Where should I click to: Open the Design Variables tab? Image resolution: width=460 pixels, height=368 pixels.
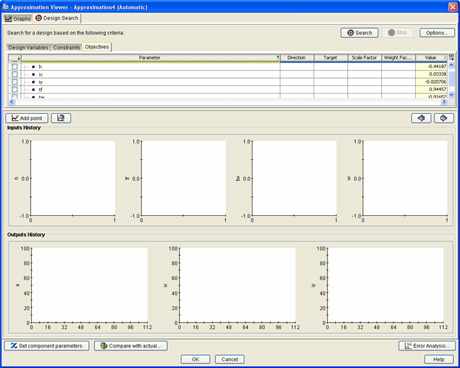[28, 47]
